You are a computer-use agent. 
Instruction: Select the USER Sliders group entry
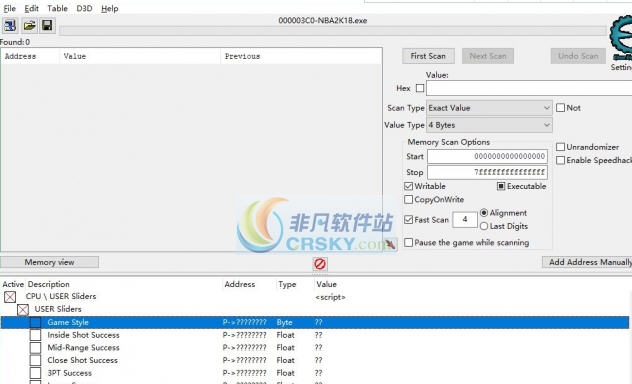tap(58, 309)
